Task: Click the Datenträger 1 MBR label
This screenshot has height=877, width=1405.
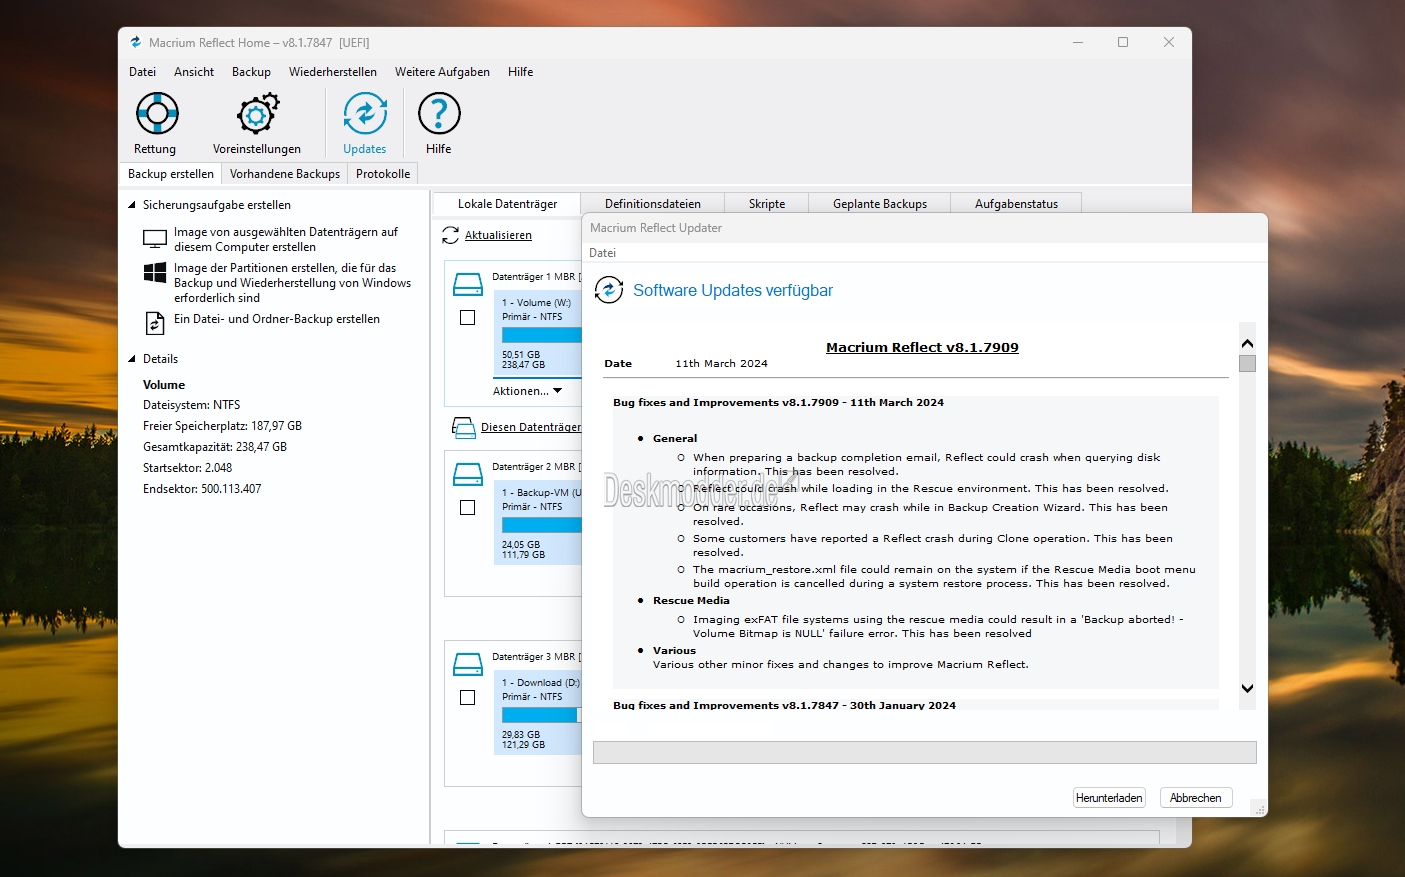Action: tap(534, 277)
